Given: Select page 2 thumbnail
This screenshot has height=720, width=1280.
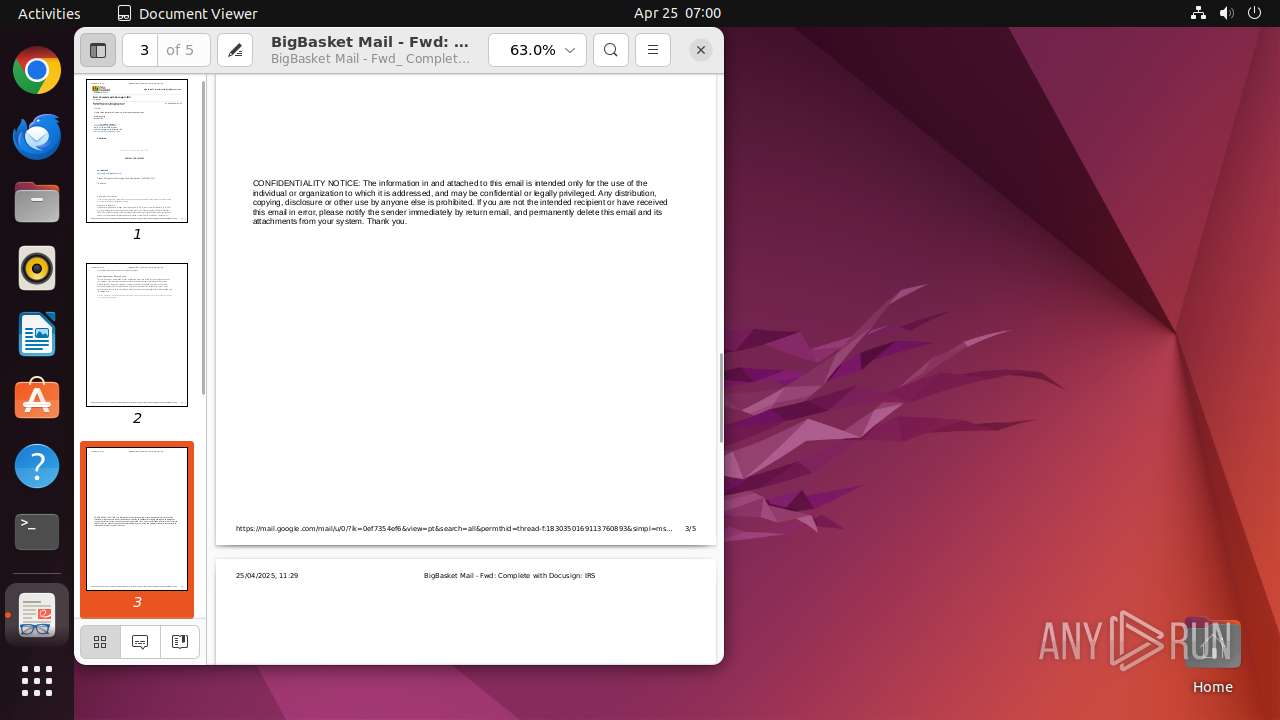Looking at the screenshot, I should [x=137, y=335].
